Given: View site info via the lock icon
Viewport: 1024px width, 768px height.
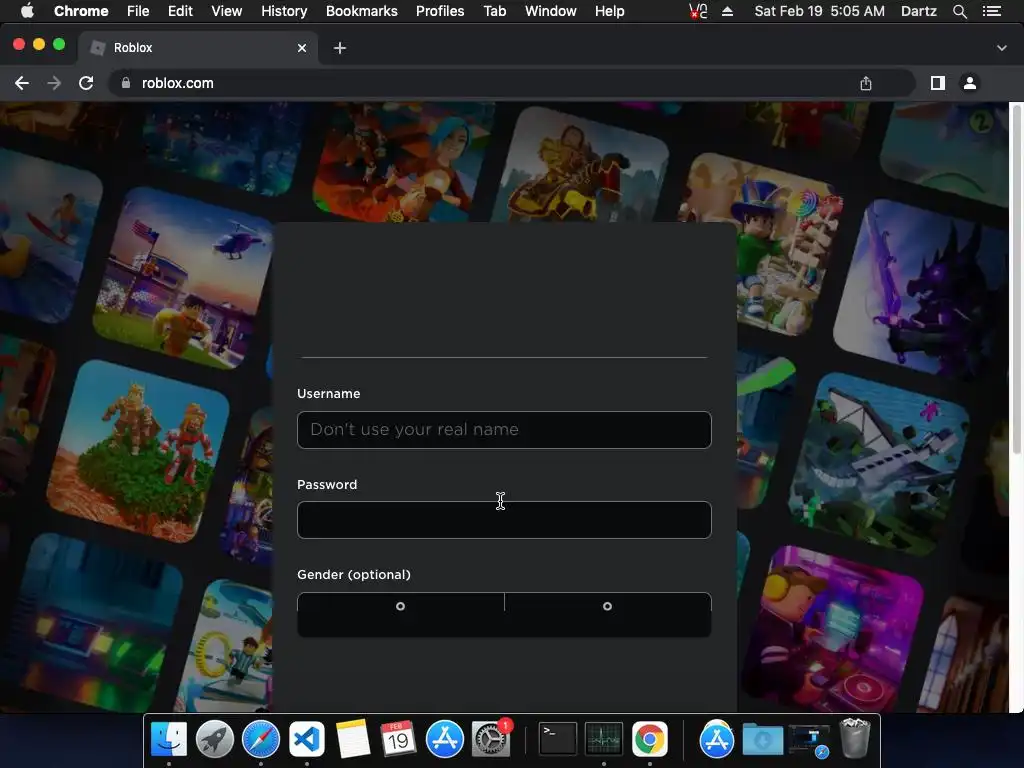Looking at the screenshot, I should pyautogui.click(x=126, y=83).
